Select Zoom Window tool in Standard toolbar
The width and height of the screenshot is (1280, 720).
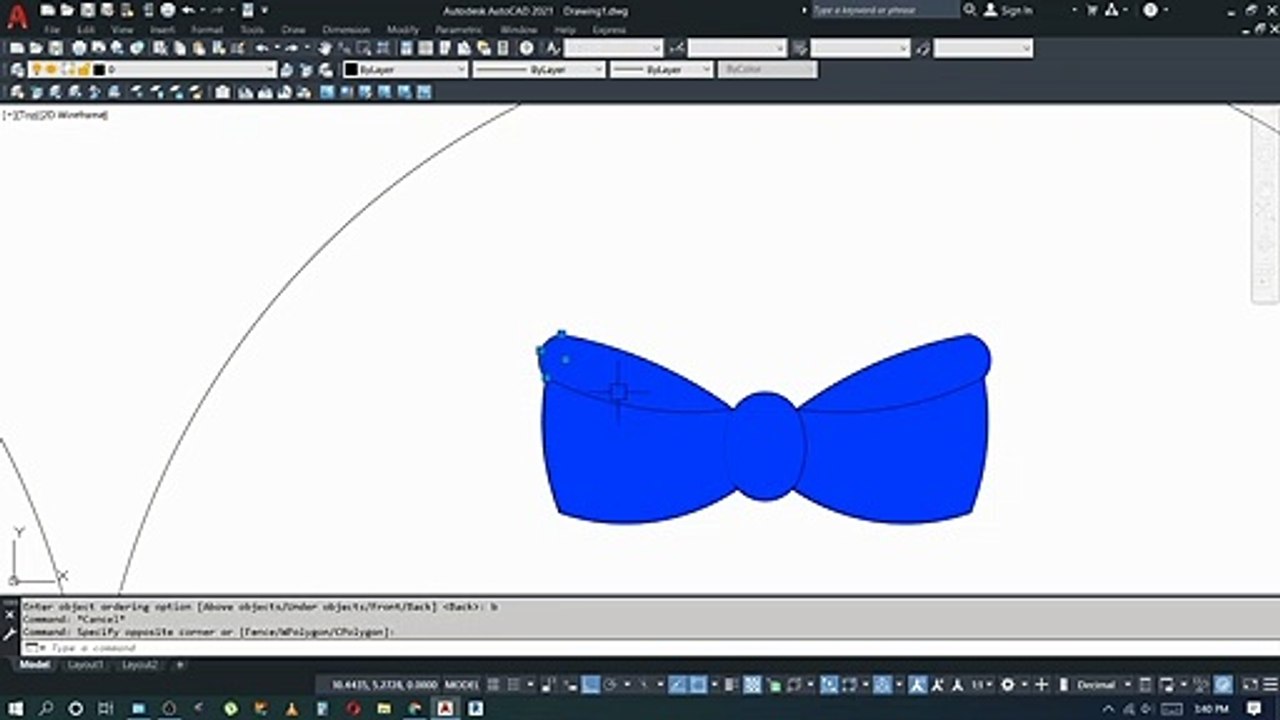[365, 48]
